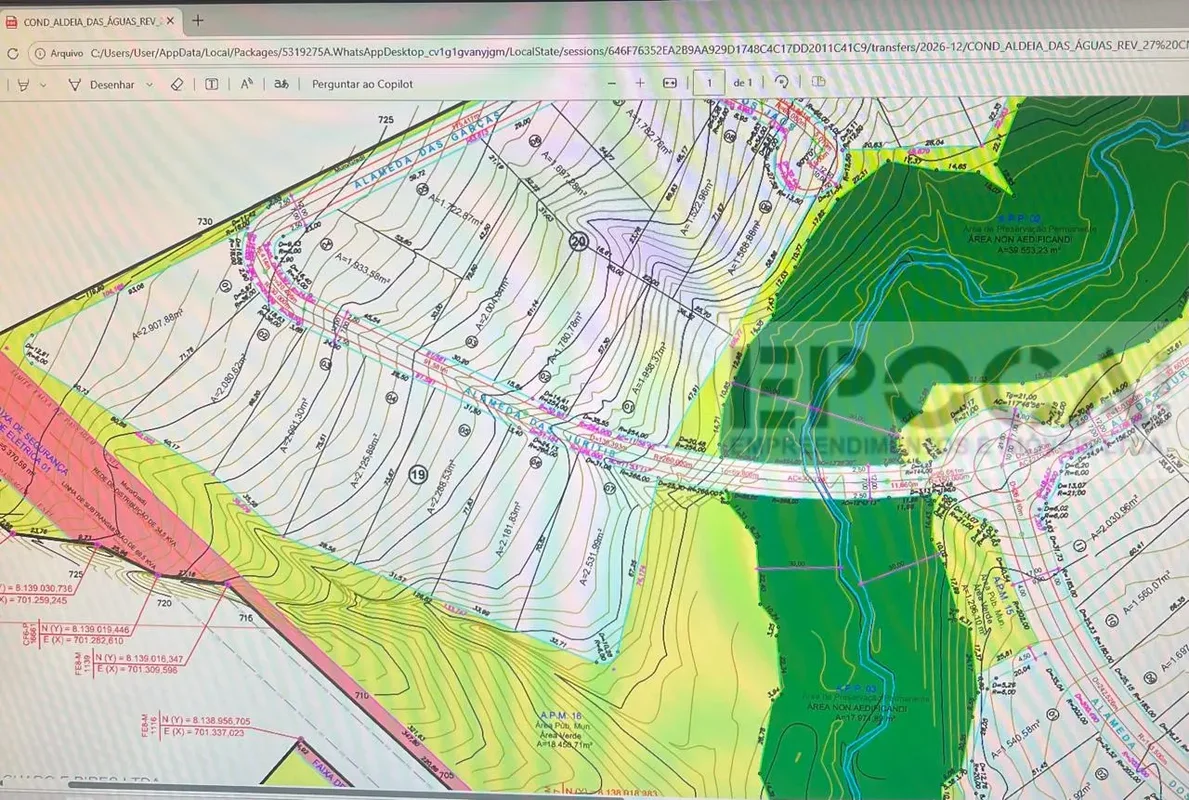Activate the Desenhar drawing tool
The width and height of the screenshot is (1189, 800).
click(102, 85)
